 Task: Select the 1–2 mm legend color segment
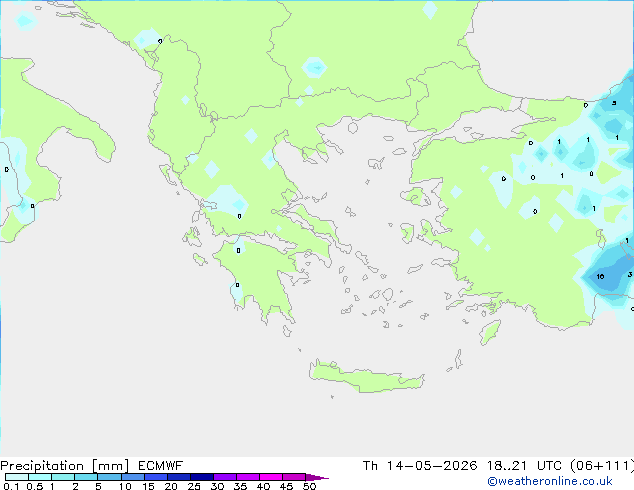click(63, 477)
